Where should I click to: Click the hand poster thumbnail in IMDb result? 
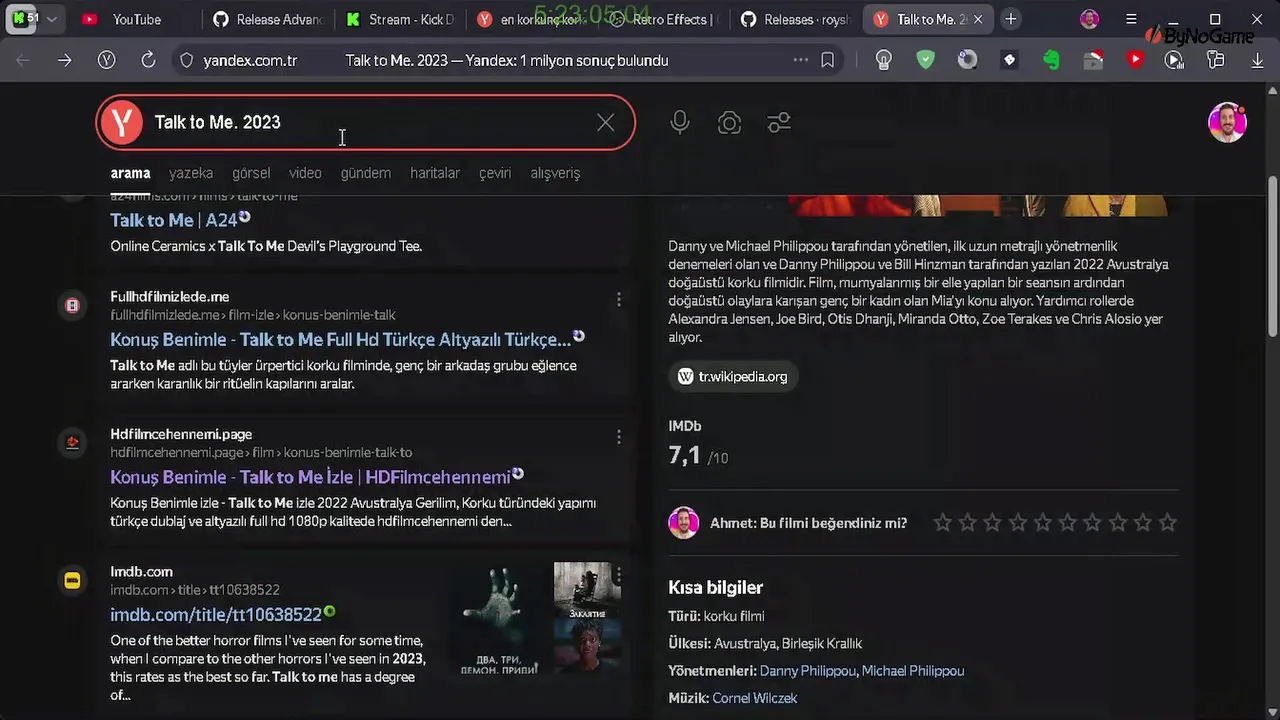point(499,620)
